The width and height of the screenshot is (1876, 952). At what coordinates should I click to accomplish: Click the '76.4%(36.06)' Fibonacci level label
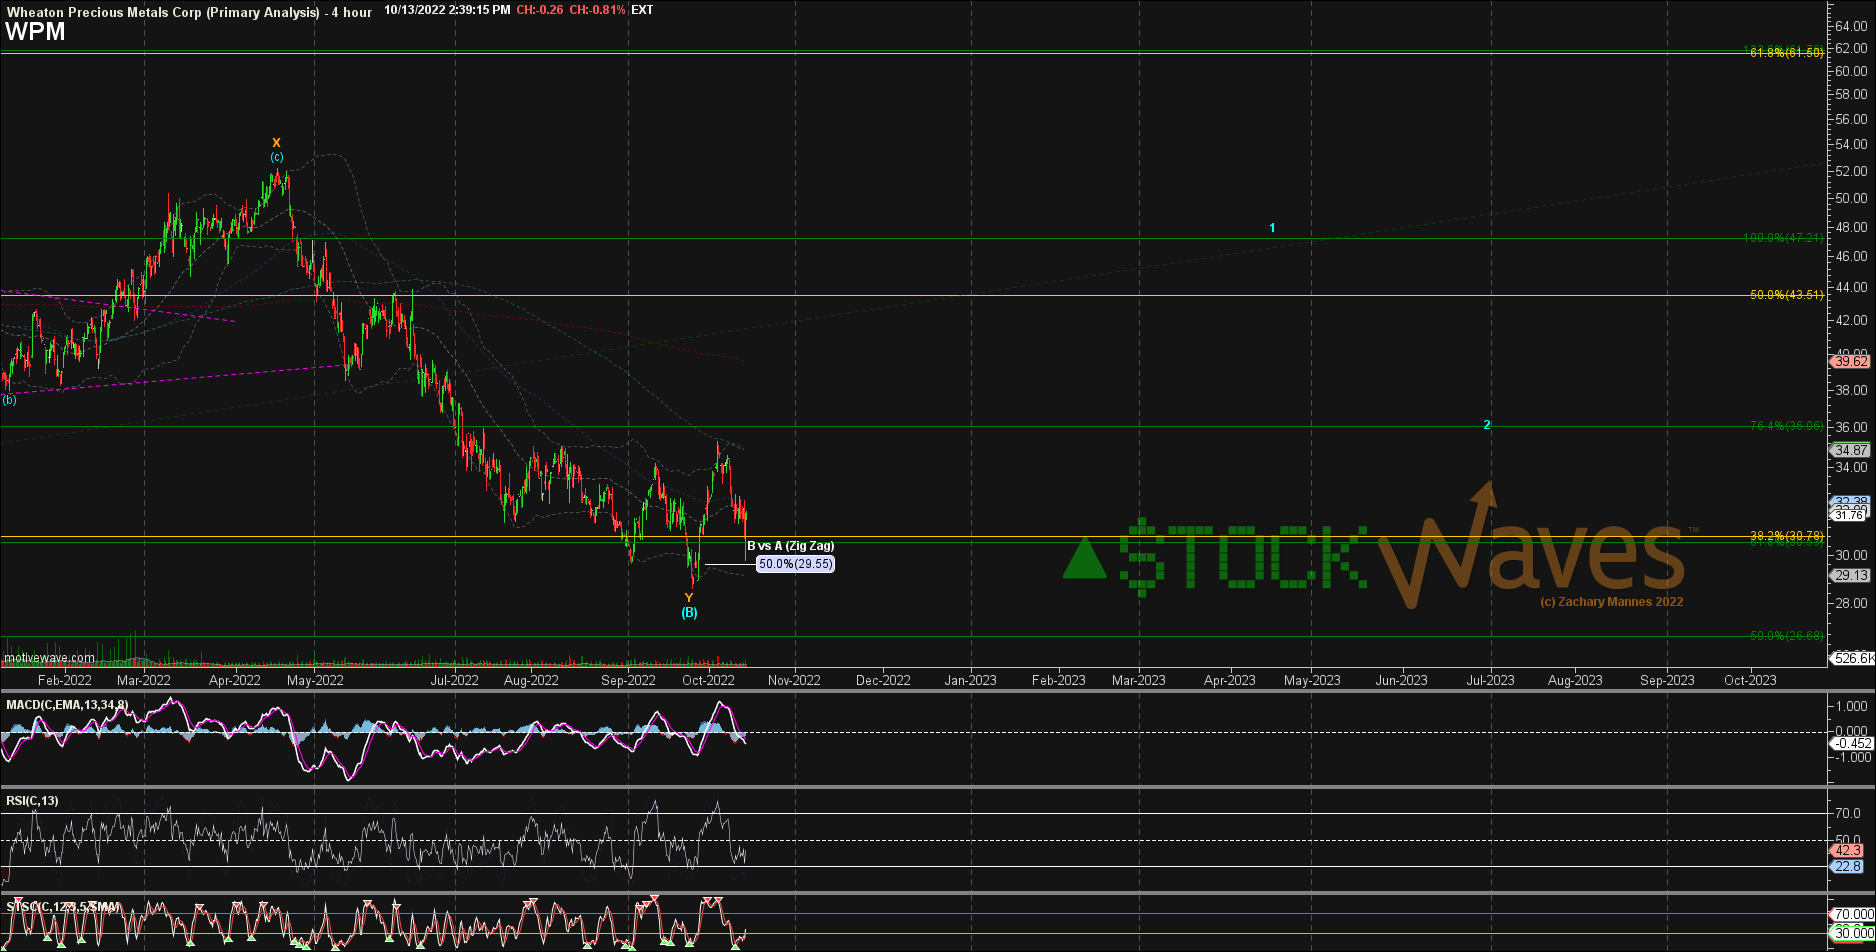coord(1786,426)
